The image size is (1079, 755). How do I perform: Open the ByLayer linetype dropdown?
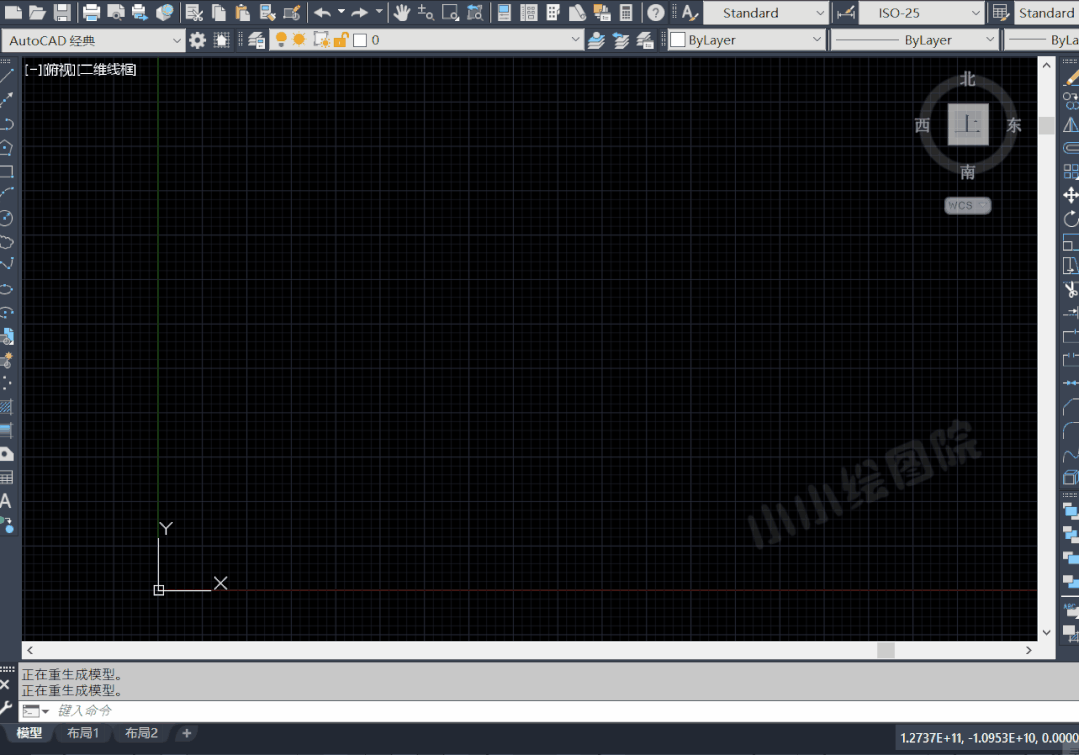click(x=915, y=40)
